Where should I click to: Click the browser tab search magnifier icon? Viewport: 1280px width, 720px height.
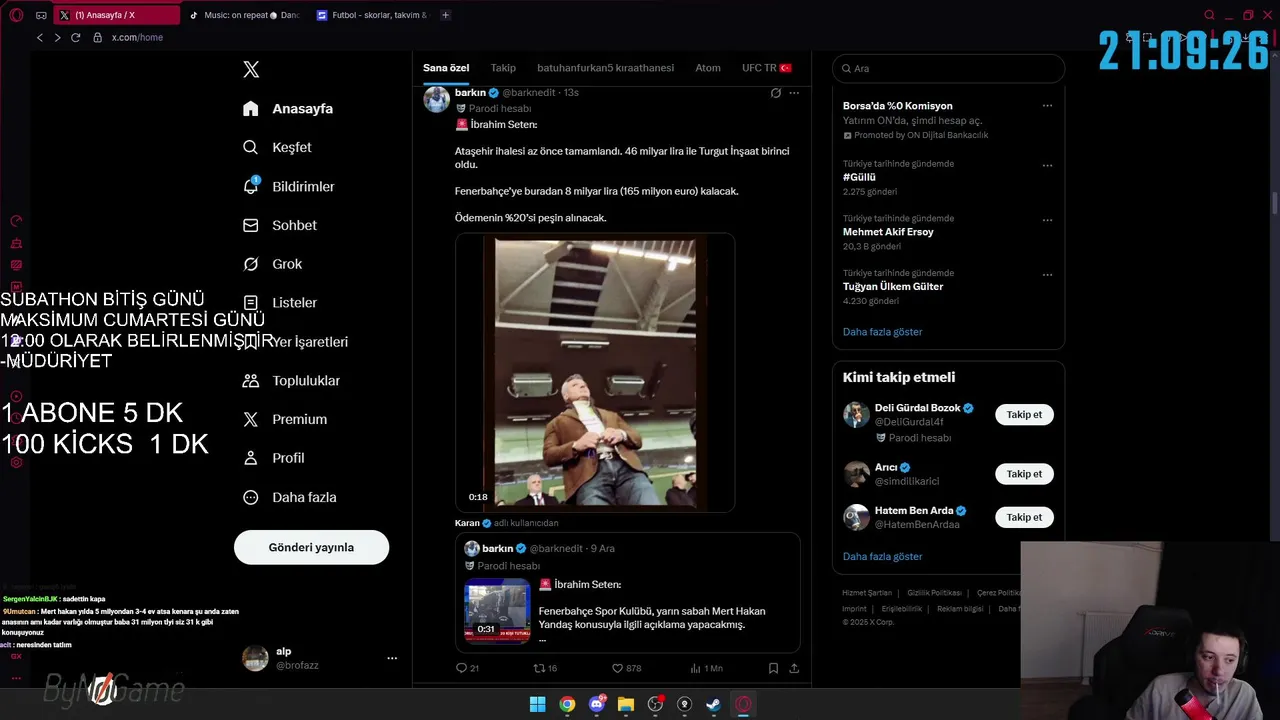tap(1210, 15)
